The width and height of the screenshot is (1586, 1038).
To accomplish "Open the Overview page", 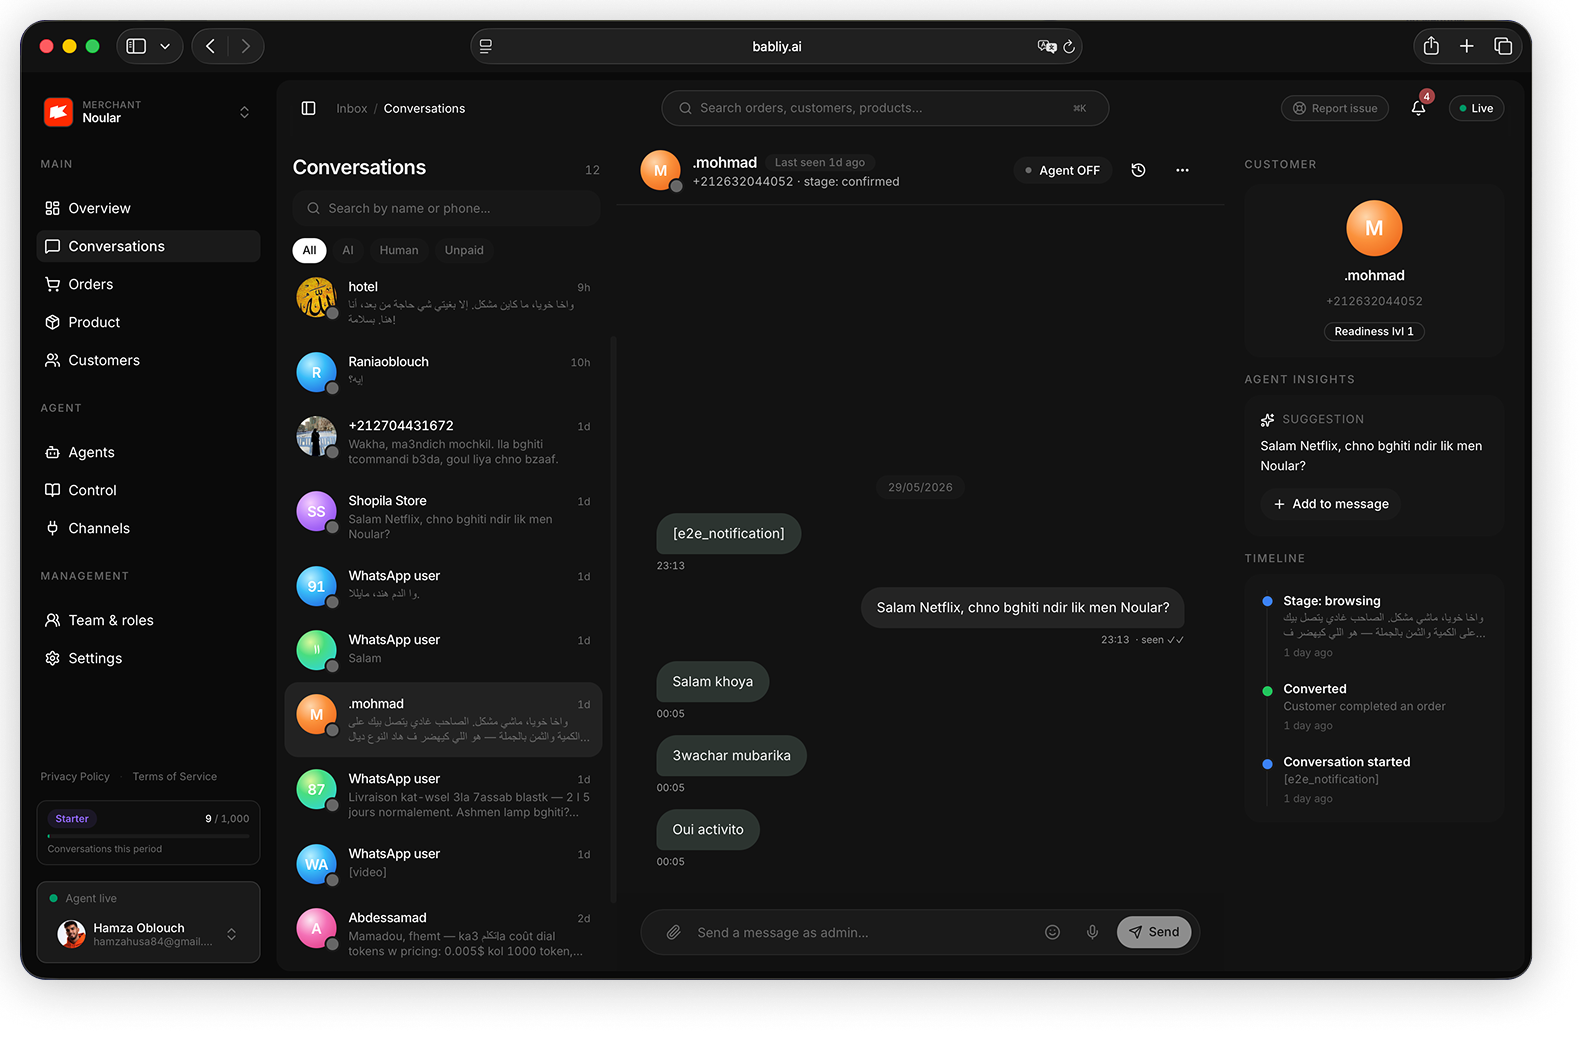I will tap(148, 208).
